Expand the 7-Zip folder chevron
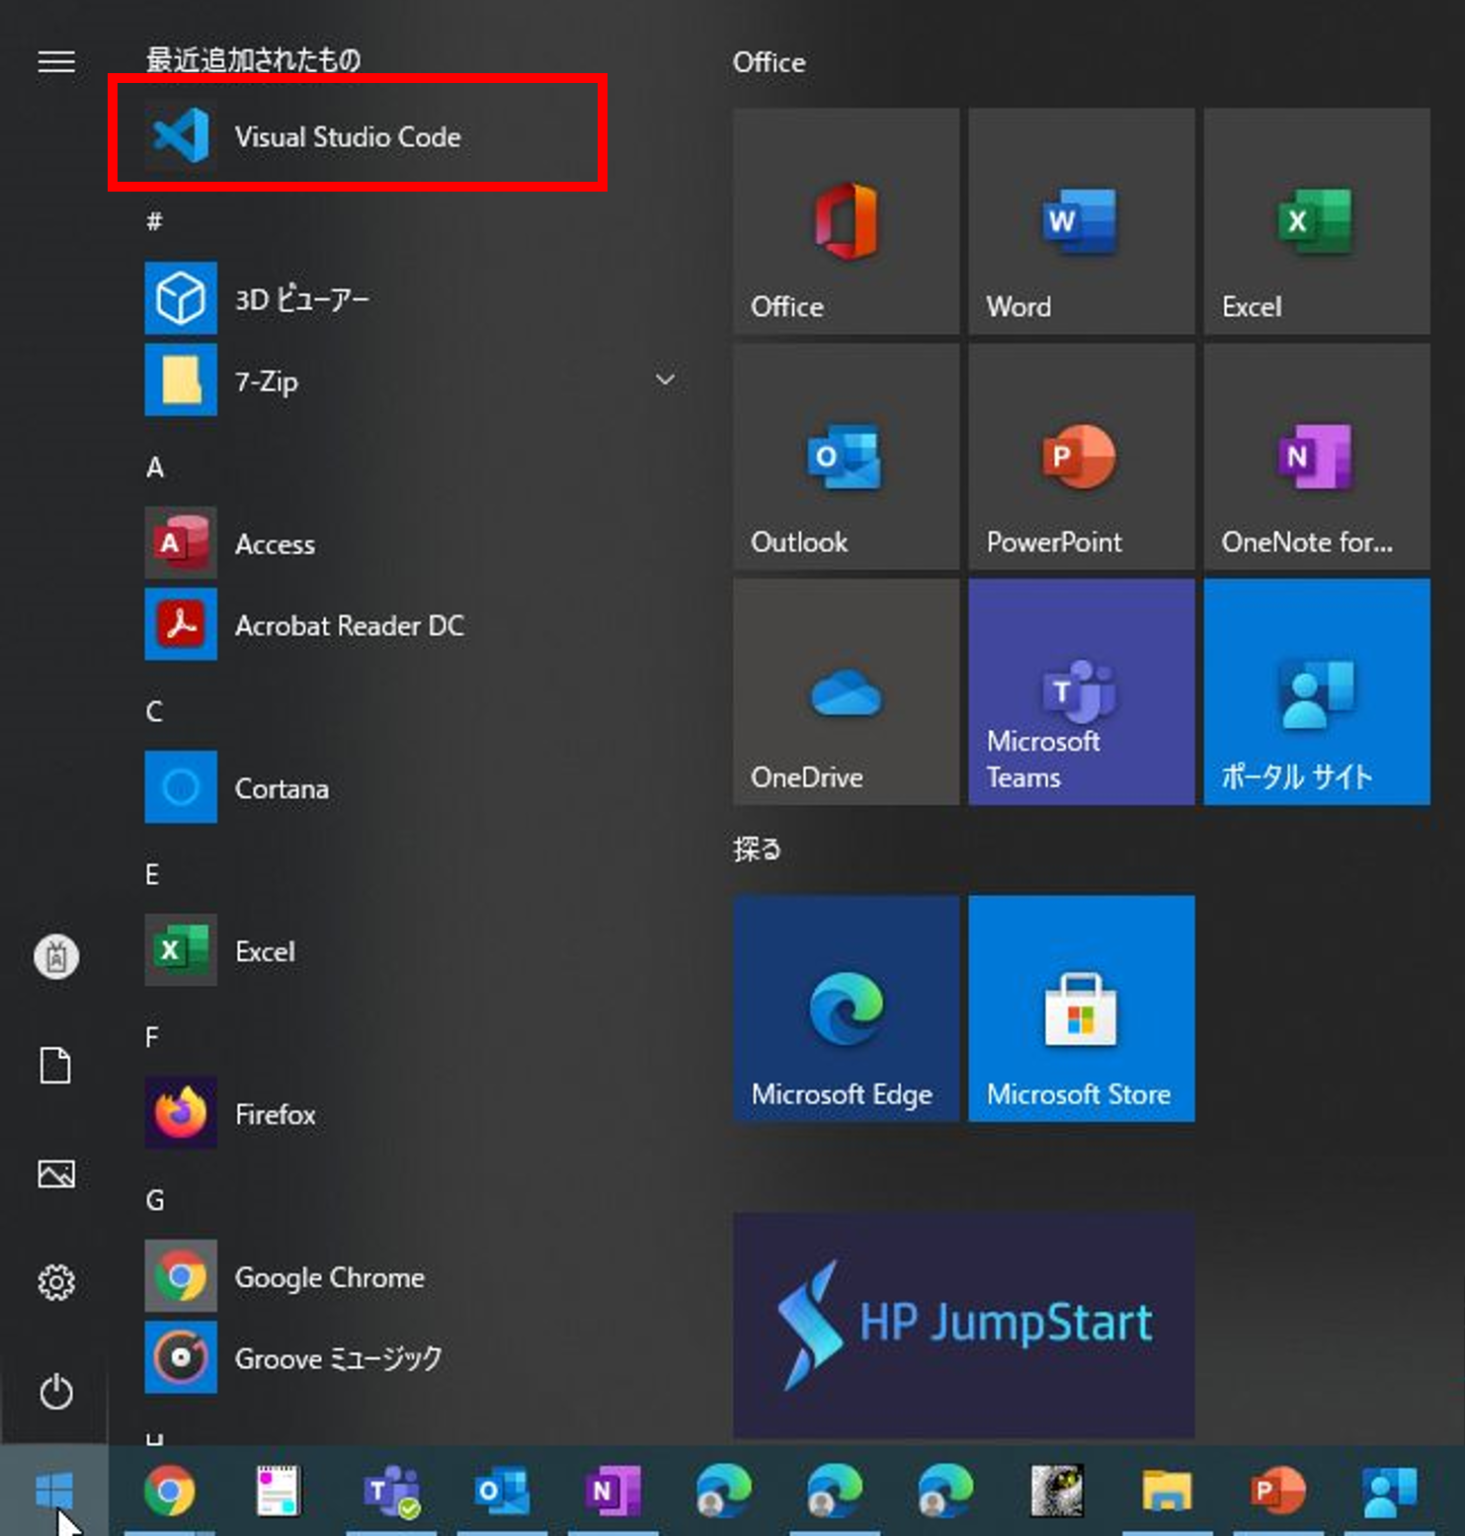The height and width of the screenshot is (1536, 1465). [x=665, y=380]
